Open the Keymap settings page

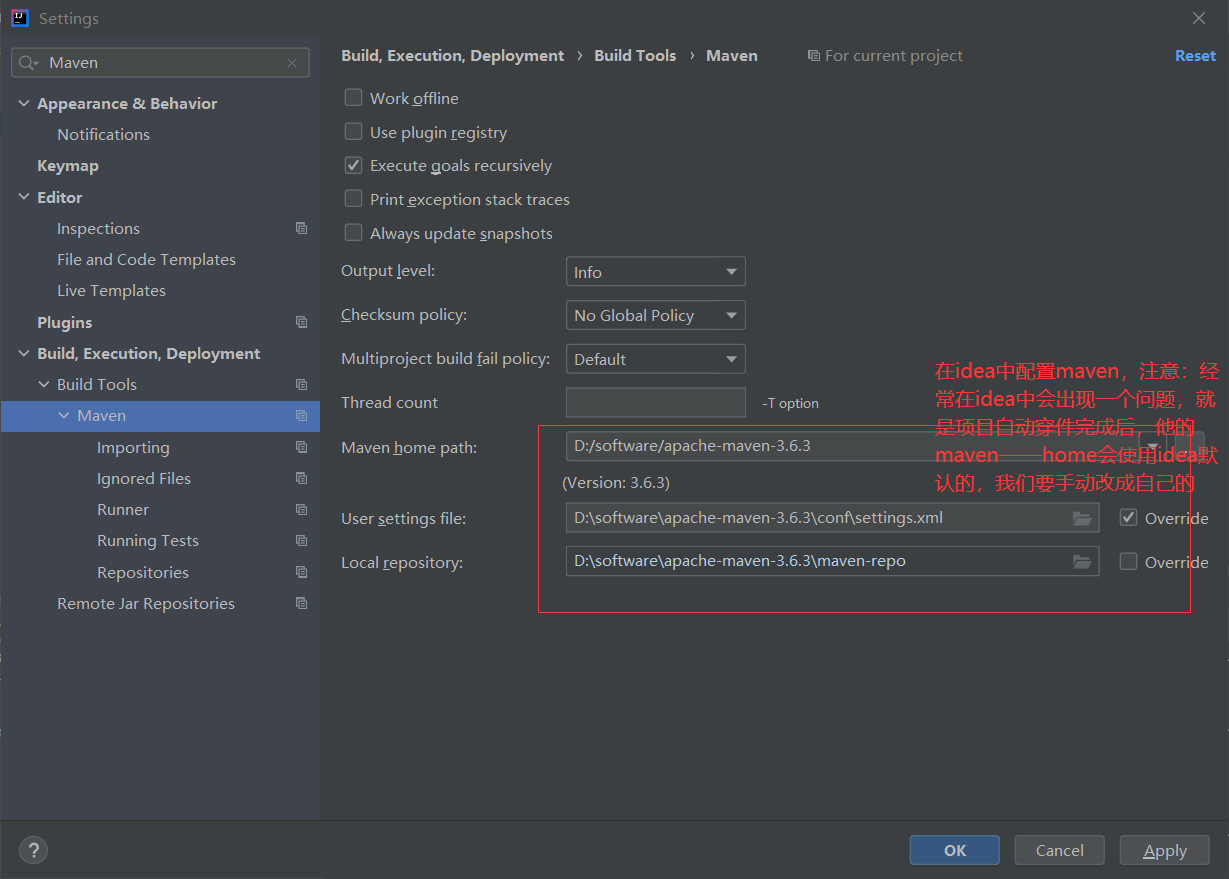pyautogui.click(x=68, y=166)
